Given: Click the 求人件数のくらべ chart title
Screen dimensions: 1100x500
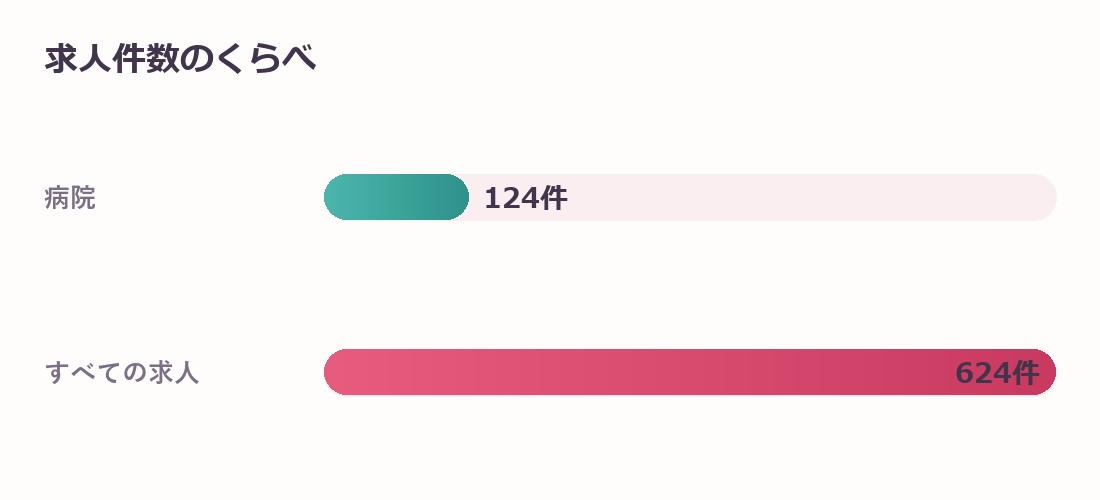Looking at the screenshot, I should tap(180, 59).
